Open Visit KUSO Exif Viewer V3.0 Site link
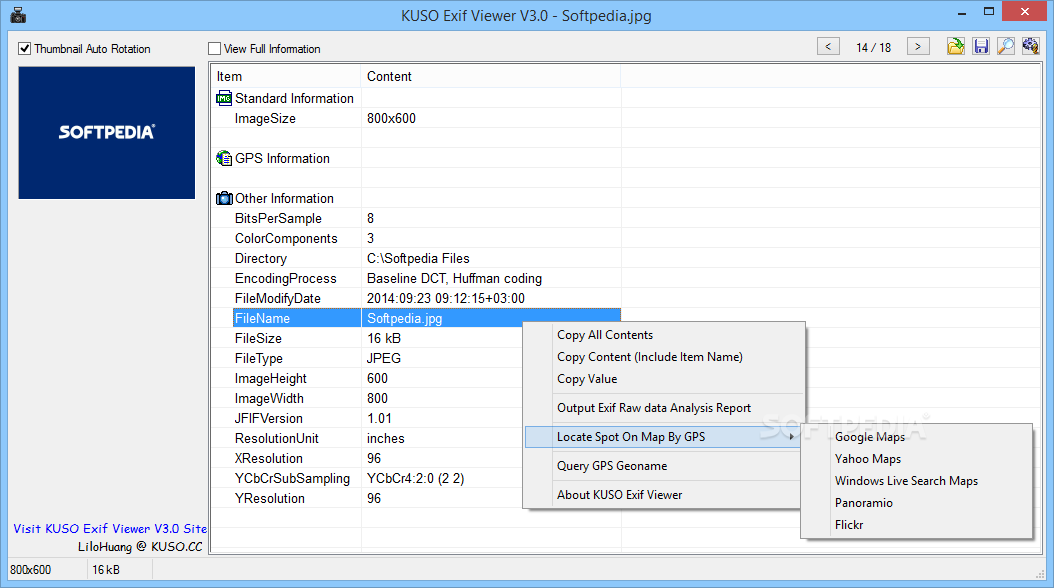 [110, 529]
